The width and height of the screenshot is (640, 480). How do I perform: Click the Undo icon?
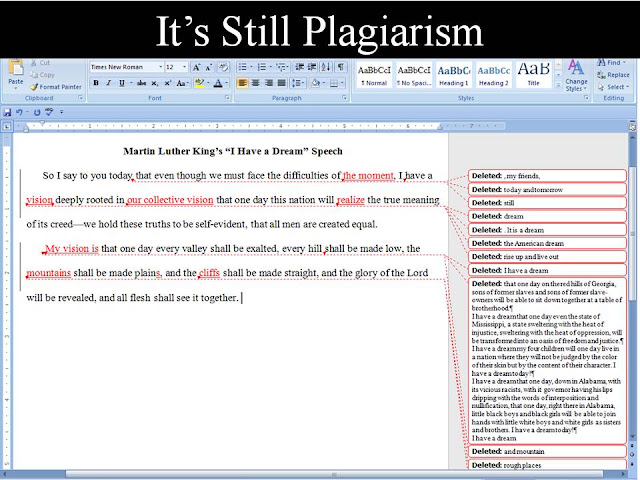click(x=19, y=112)
